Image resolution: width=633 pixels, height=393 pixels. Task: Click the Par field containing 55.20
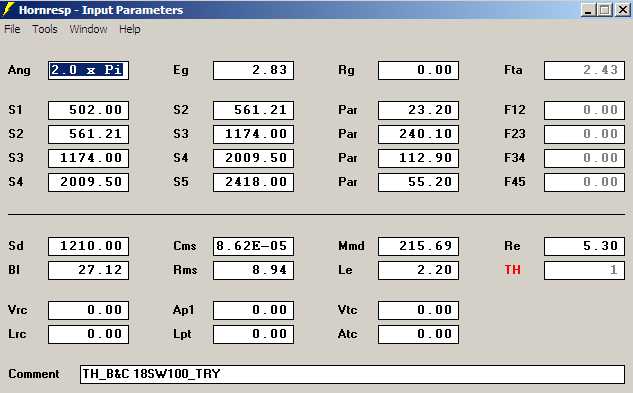coord(418,182)
